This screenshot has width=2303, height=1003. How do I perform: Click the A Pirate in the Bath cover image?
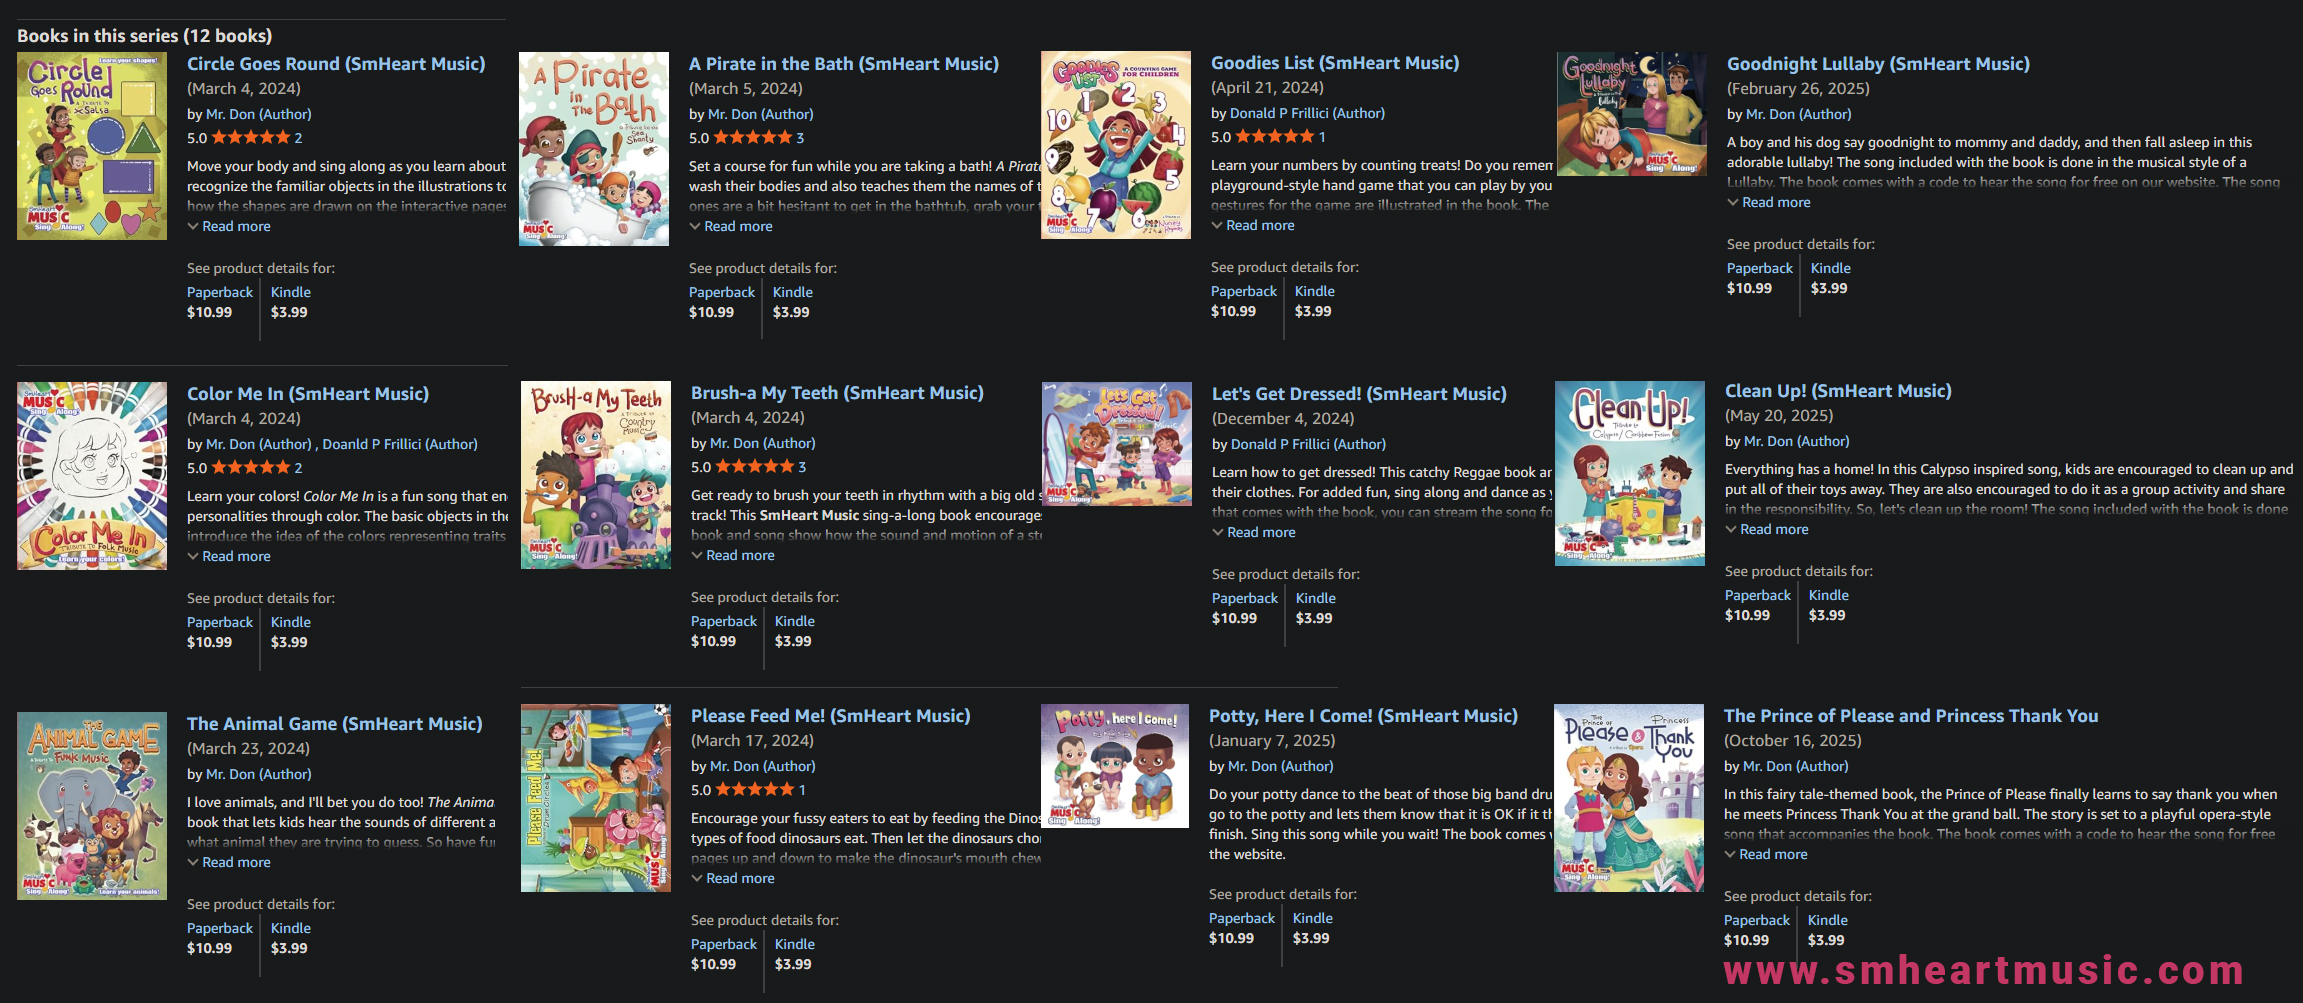[594, 149]
